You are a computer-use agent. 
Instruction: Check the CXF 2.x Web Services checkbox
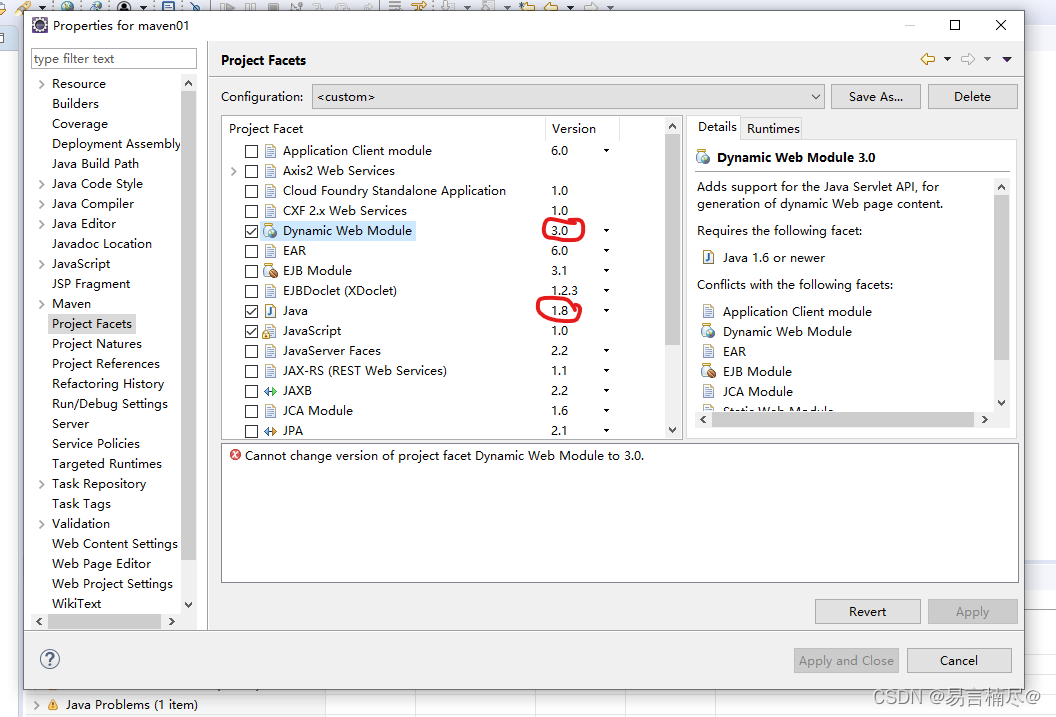click(x=251, y=211)
